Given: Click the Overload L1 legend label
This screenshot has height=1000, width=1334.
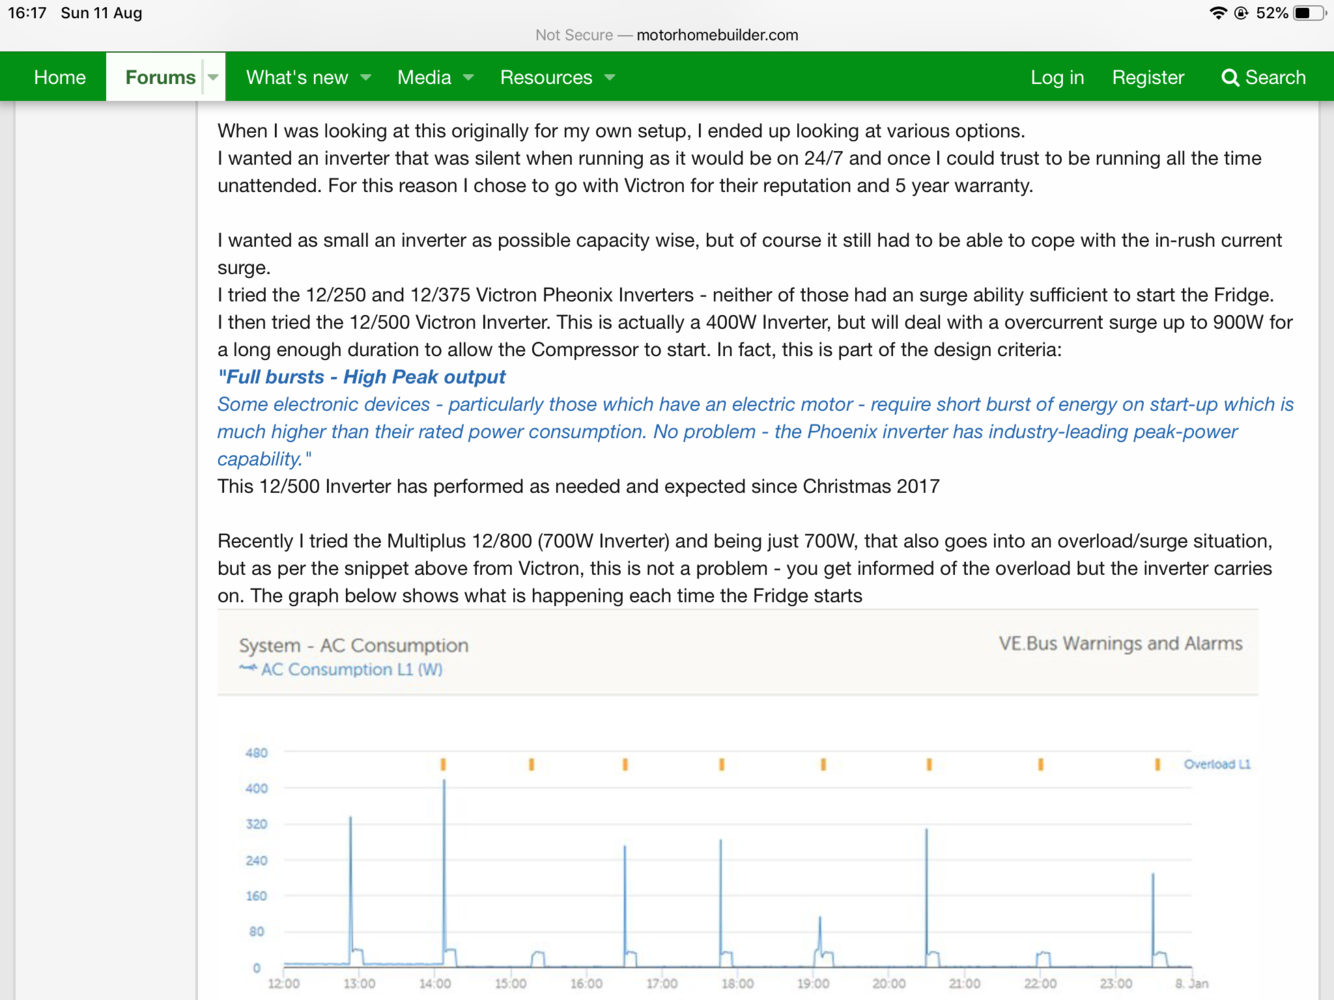Looking at the screenshot, I should (x=1217, y=764).
